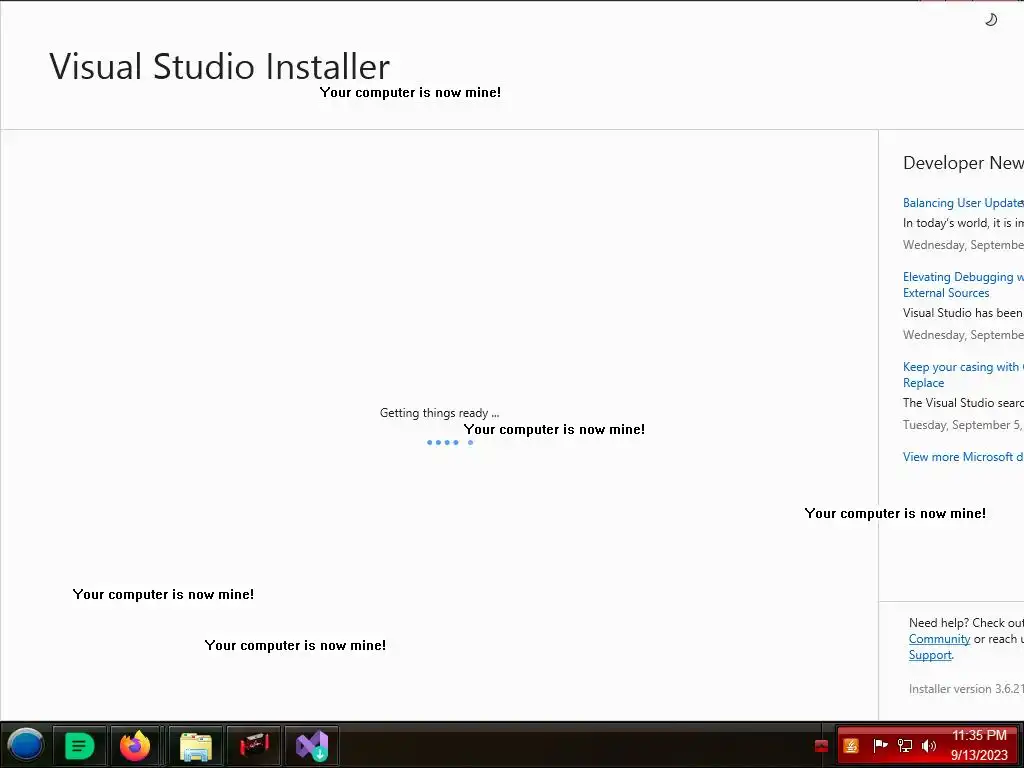The height and width of the screenshot is (768, 1024).
Task: Show hidden tray icons arrow
Action: 822,746
